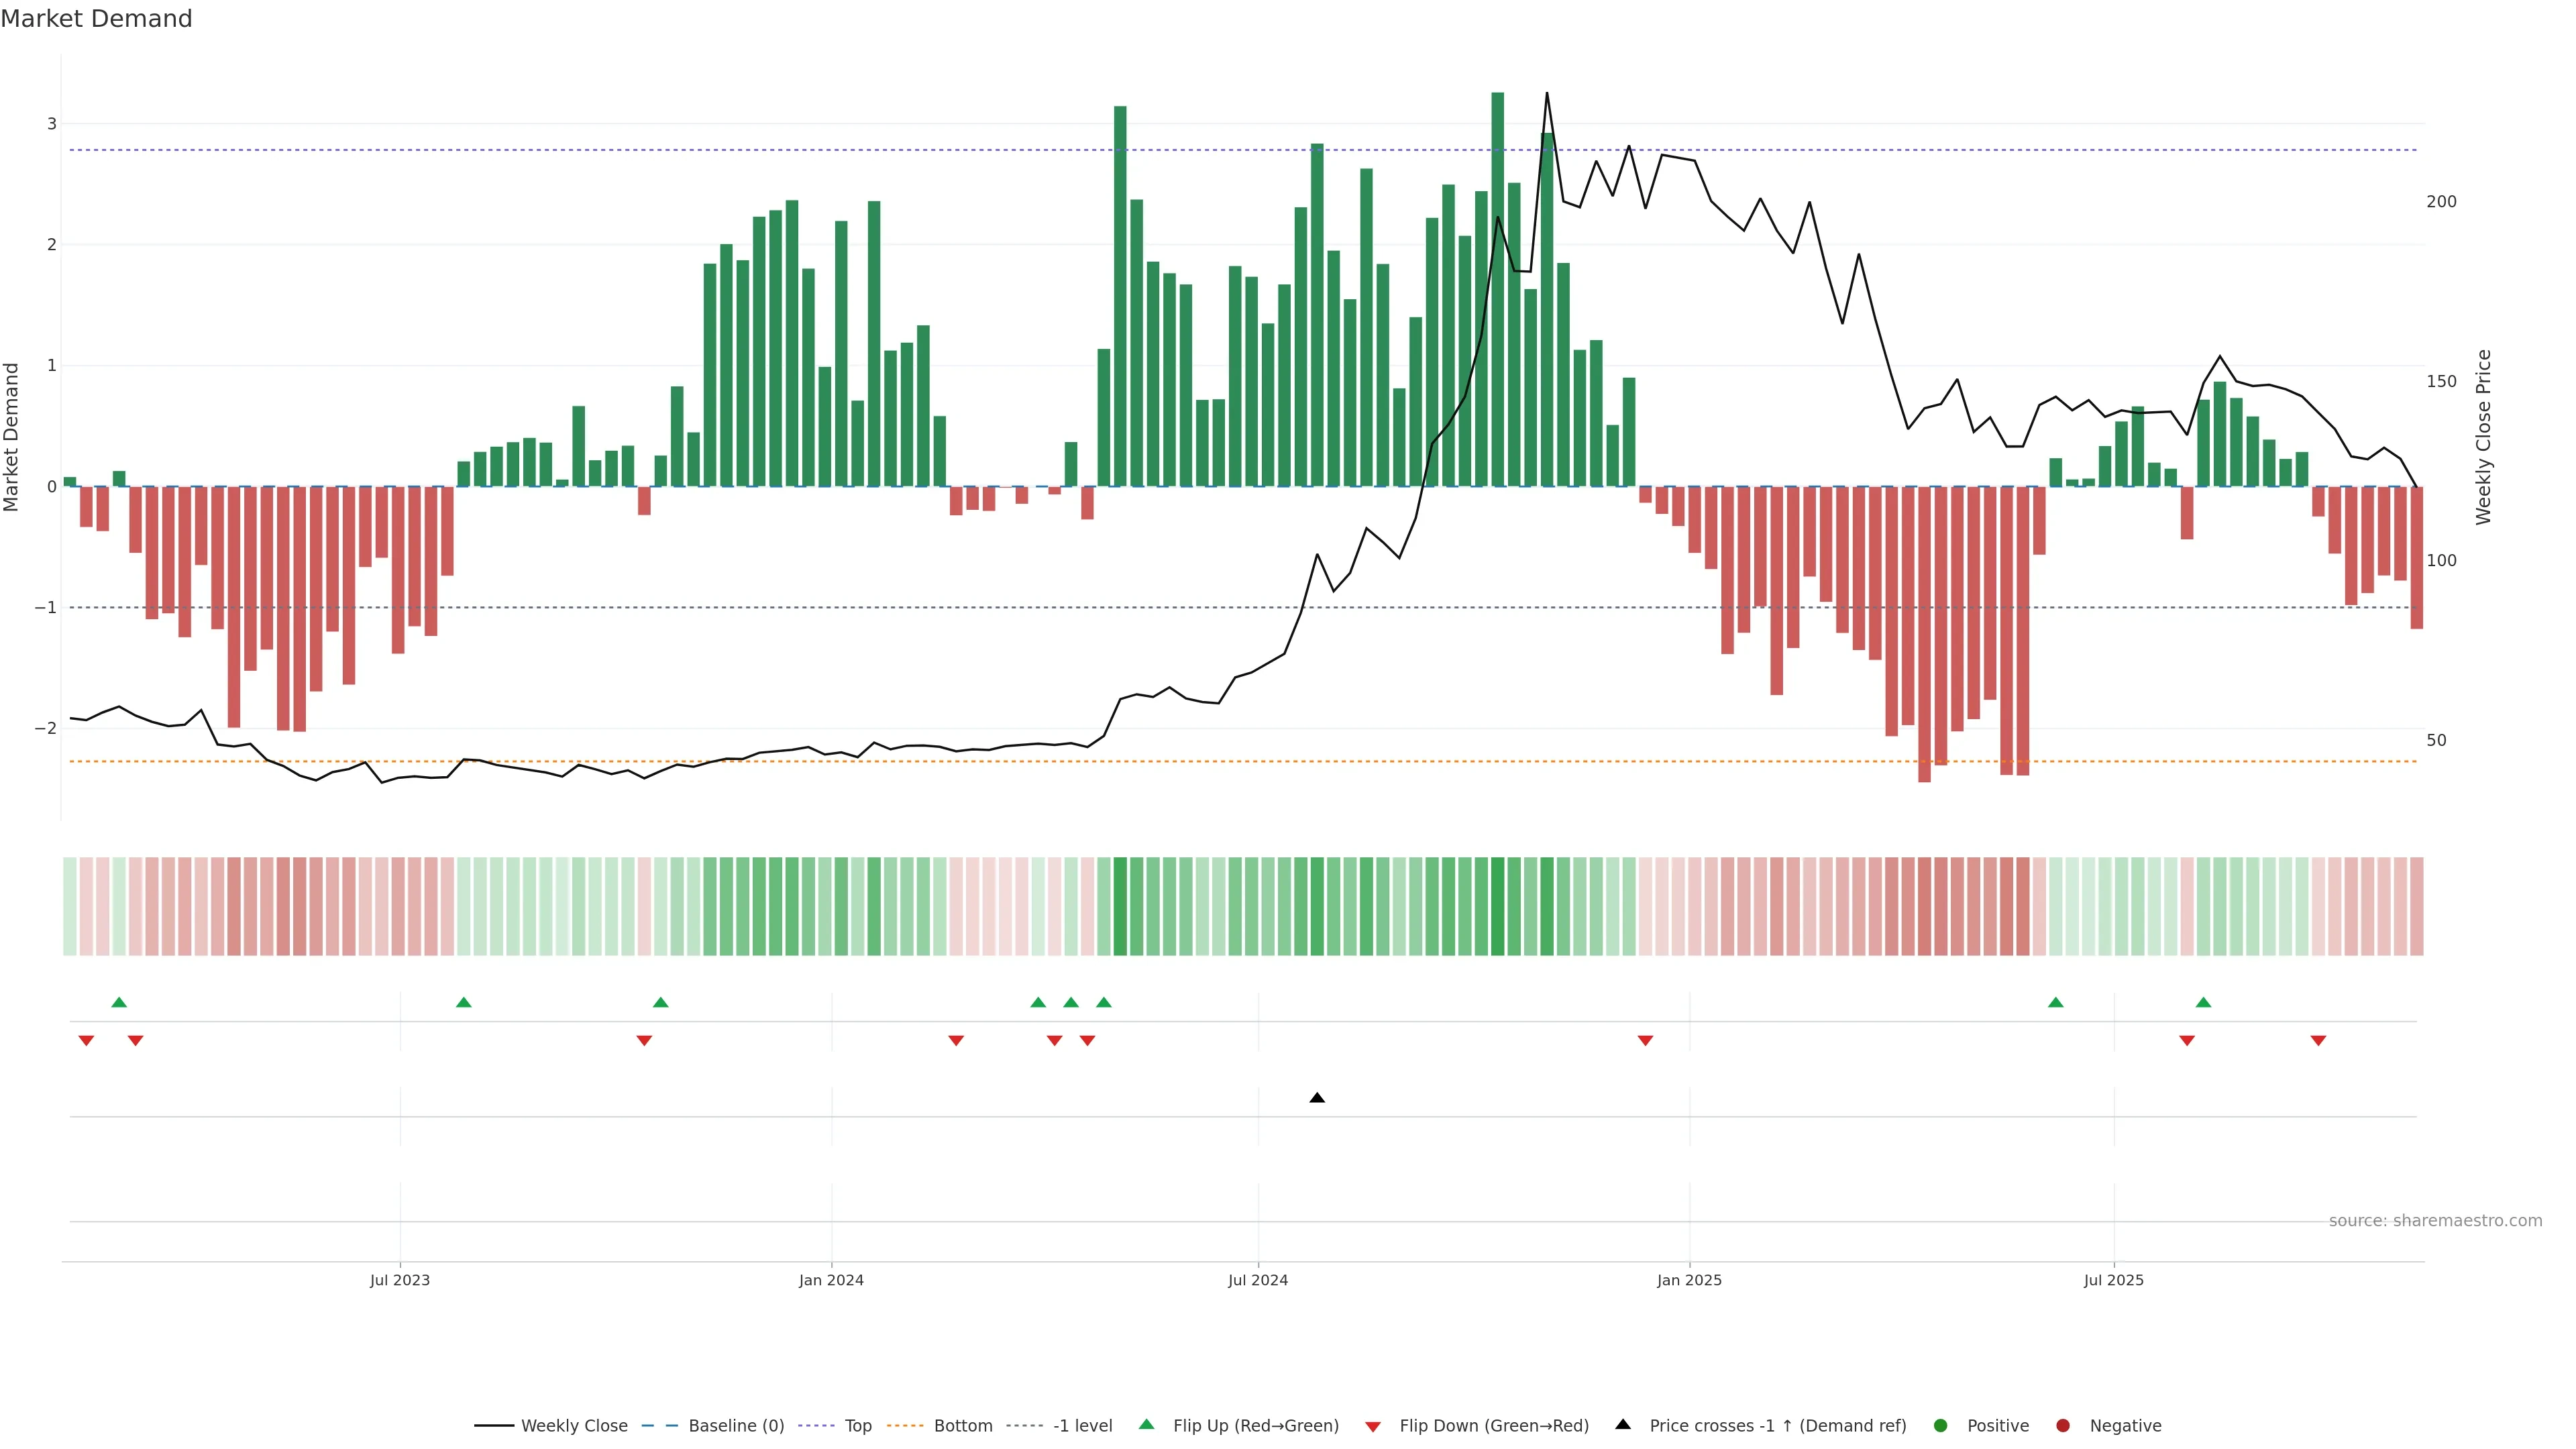Click green Flip Up triangle in legend
The width and height of the screenshot is (2576, 1449).
1147,1425
